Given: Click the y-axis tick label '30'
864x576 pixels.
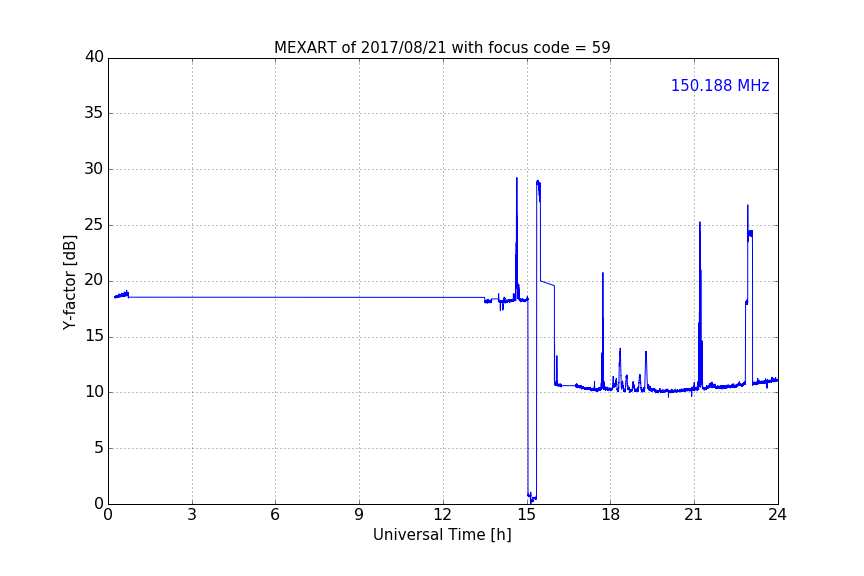Looking at the screenshot, I should (x=94, y=169).
